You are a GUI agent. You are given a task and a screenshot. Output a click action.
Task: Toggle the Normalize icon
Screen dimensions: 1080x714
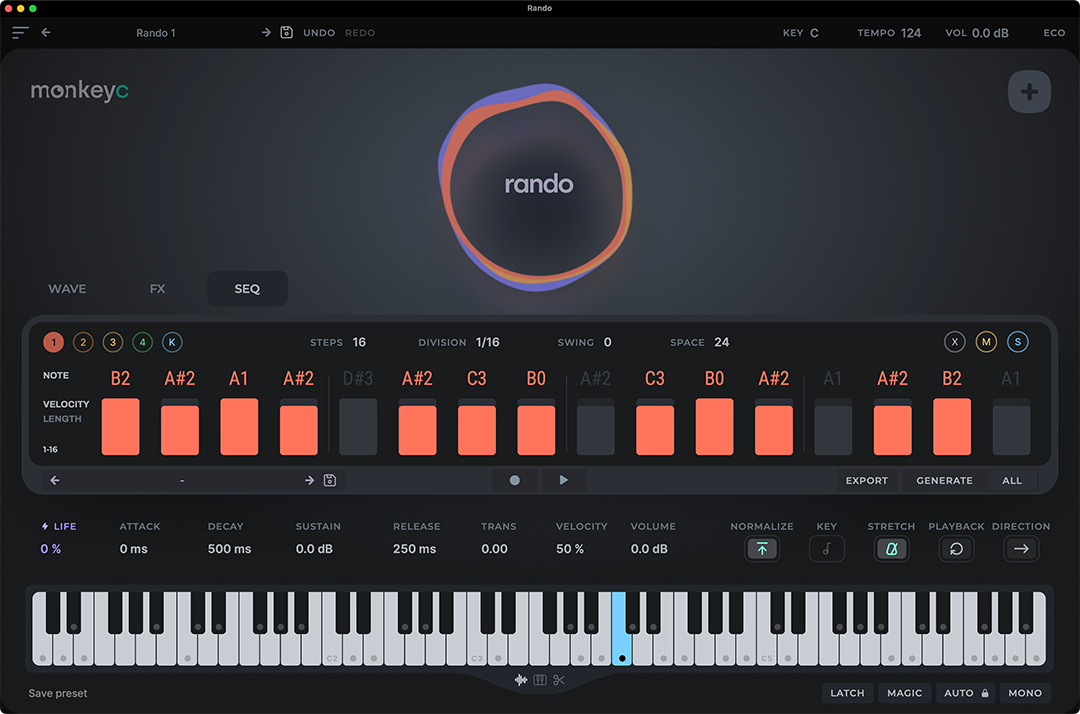coord(762,549)
